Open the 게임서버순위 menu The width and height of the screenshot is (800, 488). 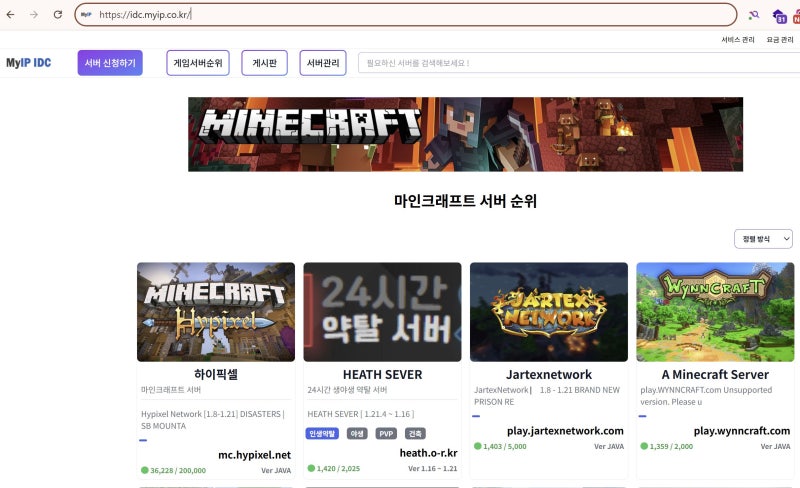point(197,63)
